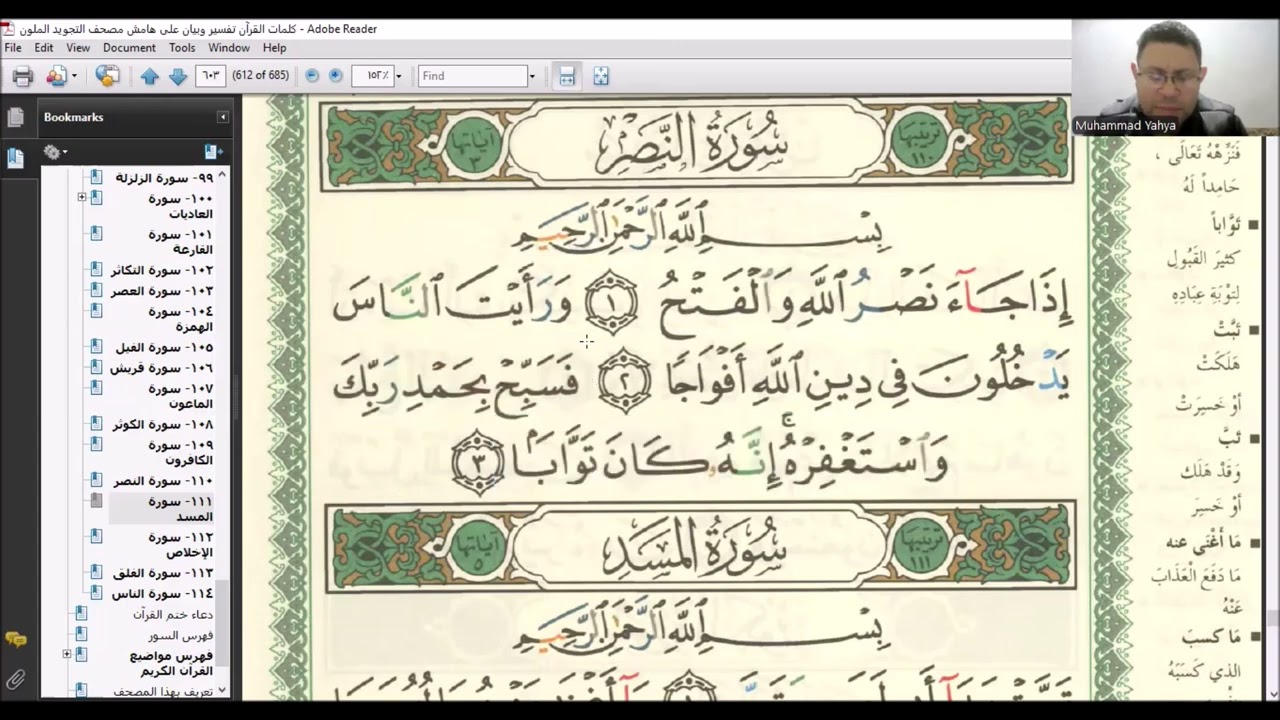Select bookmark ١٠٣ سورة العصر
The image size is (1280, 720).
163,291
